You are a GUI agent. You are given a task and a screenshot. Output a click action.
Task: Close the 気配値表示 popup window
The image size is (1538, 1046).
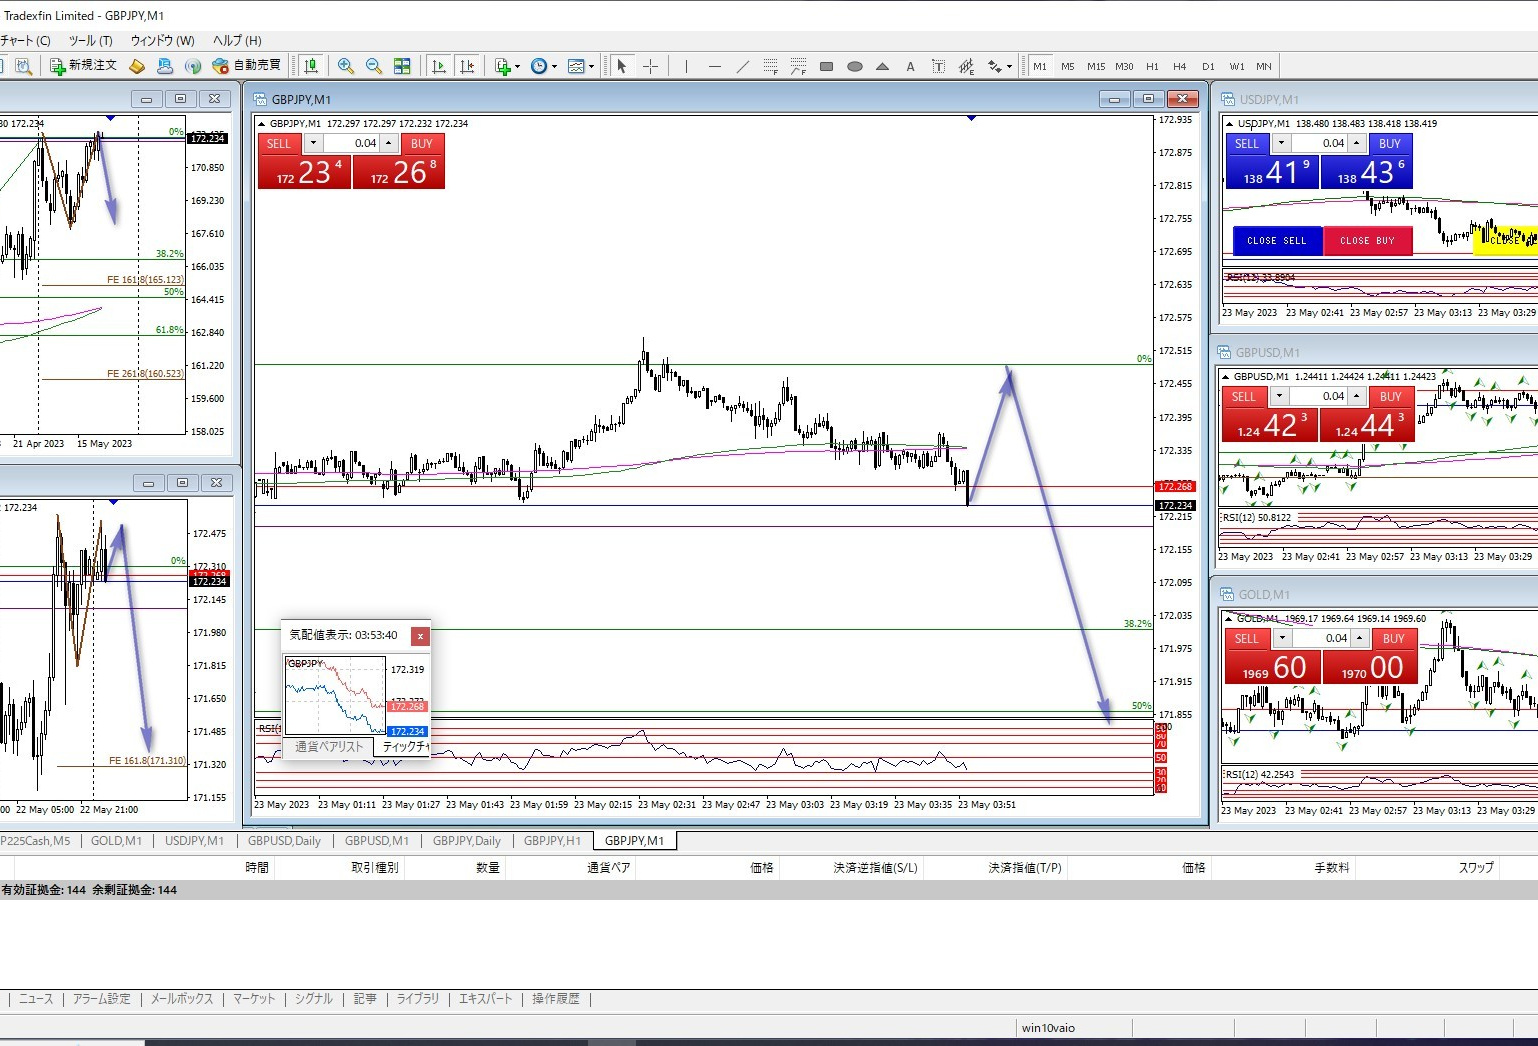point(420,636)
